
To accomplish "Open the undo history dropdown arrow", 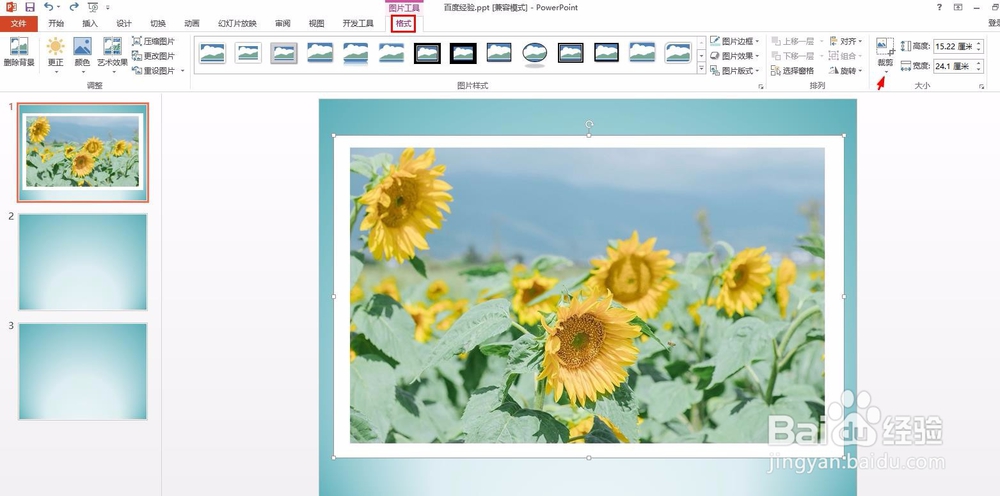I will coord(59,8).
